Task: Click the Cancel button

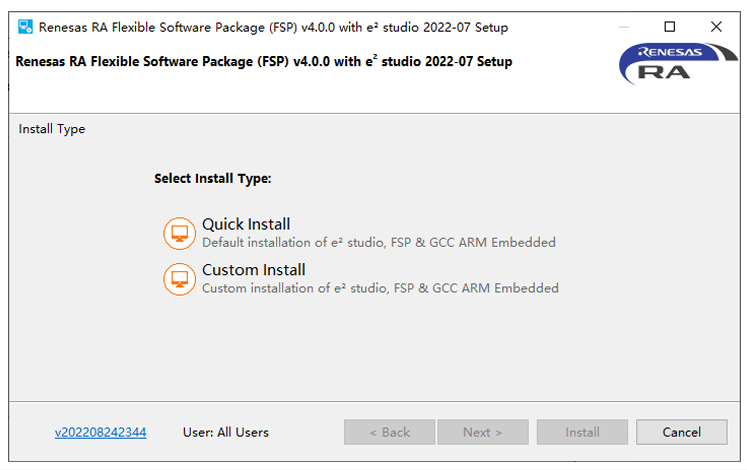Action: click(681, 432)
